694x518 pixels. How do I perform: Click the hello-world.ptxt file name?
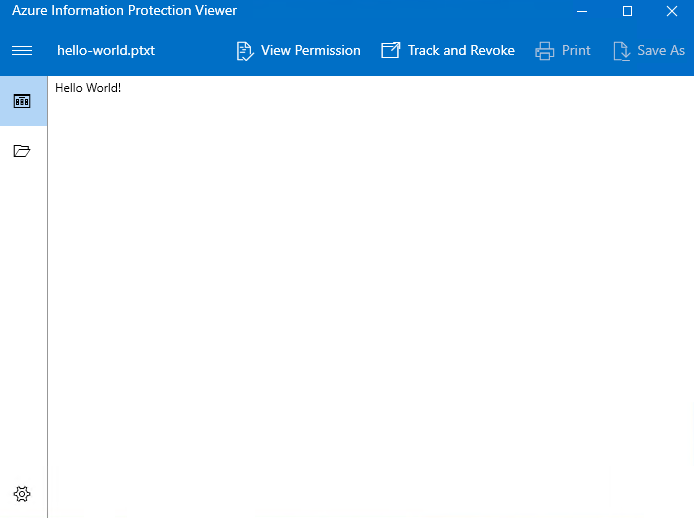(106, 50)
